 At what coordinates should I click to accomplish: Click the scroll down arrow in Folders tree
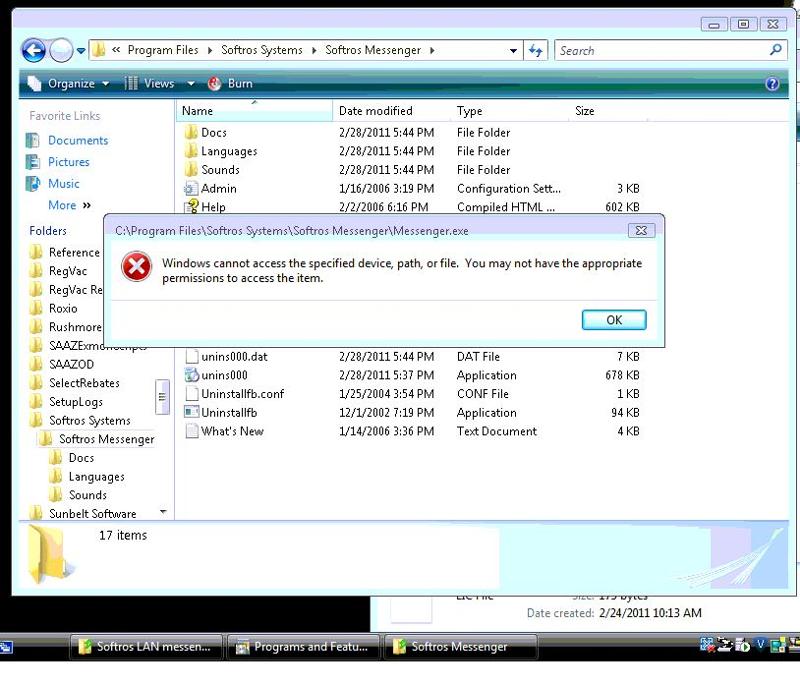click(163, 511)
